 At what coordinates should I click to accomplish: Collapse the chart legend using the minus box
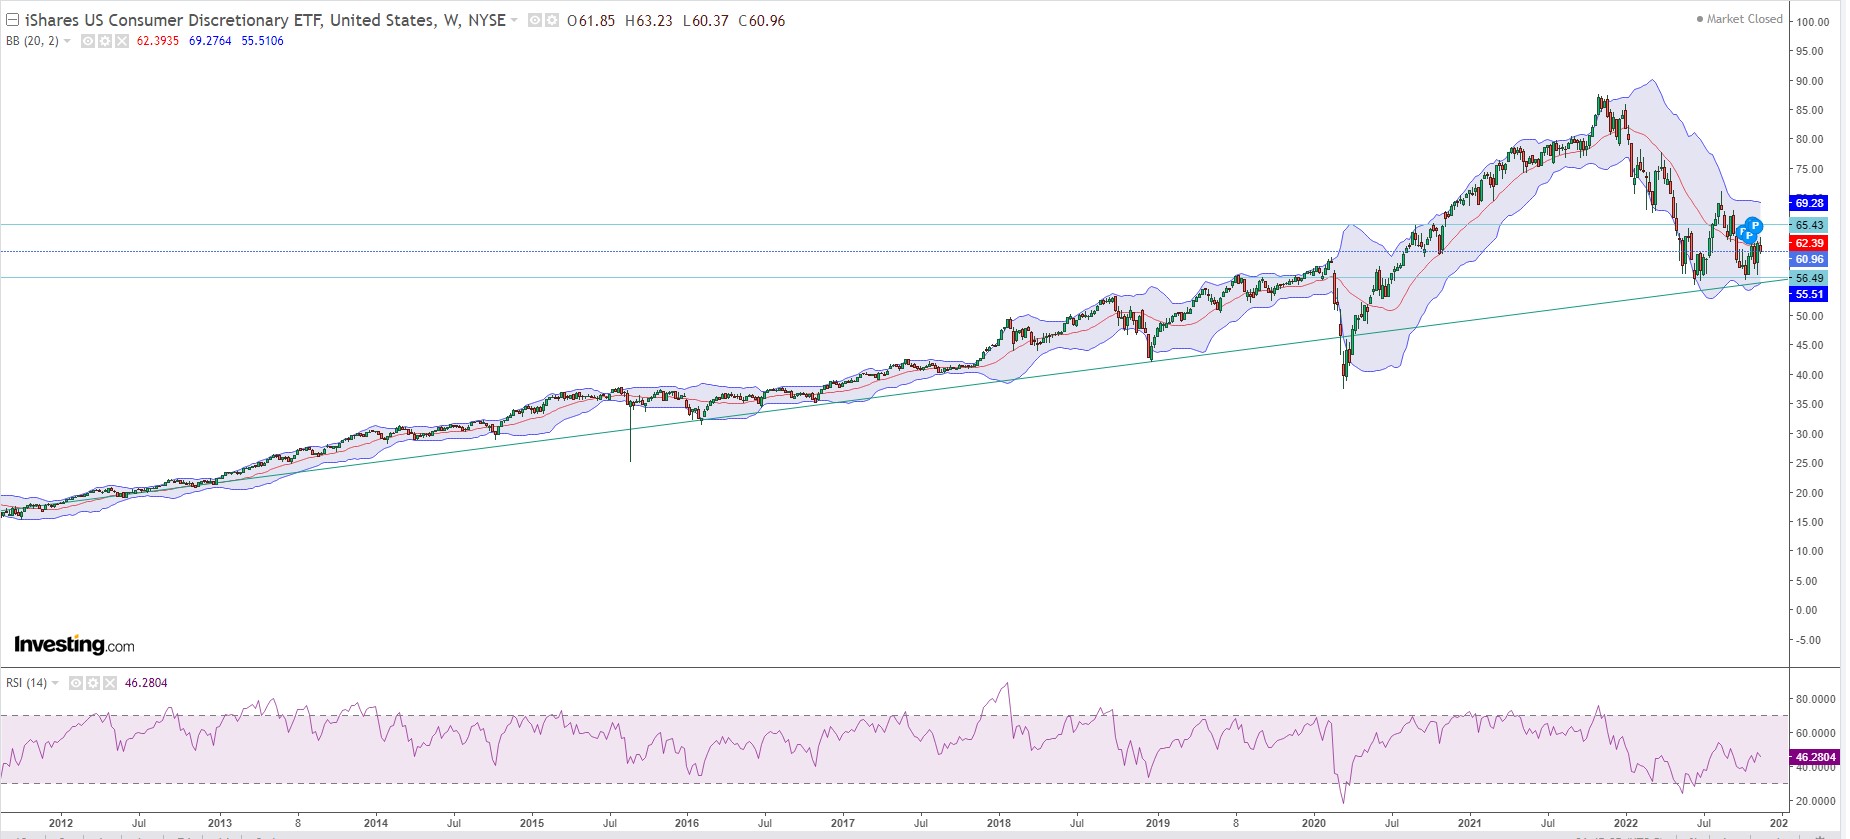13,20
